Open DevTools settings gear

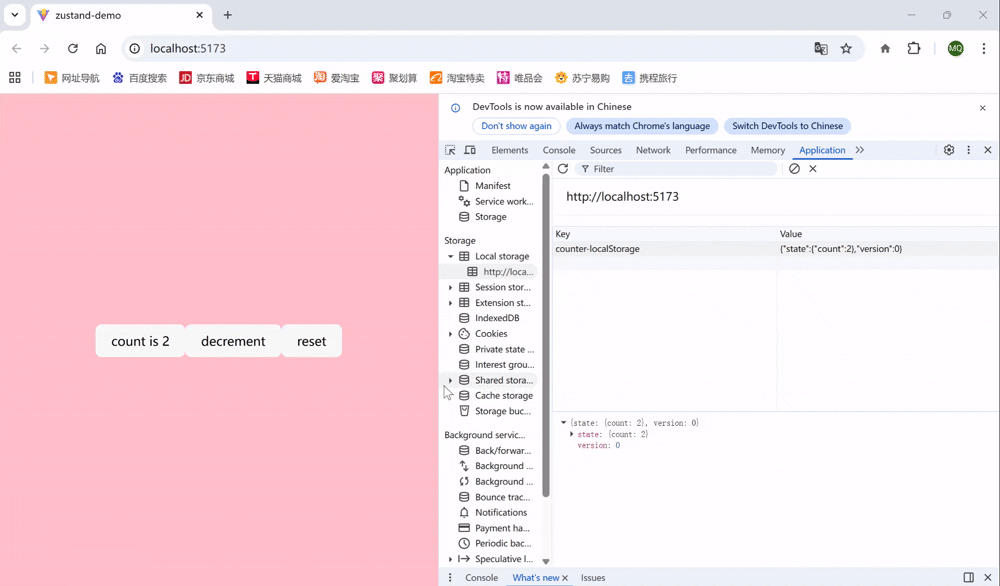948,149
